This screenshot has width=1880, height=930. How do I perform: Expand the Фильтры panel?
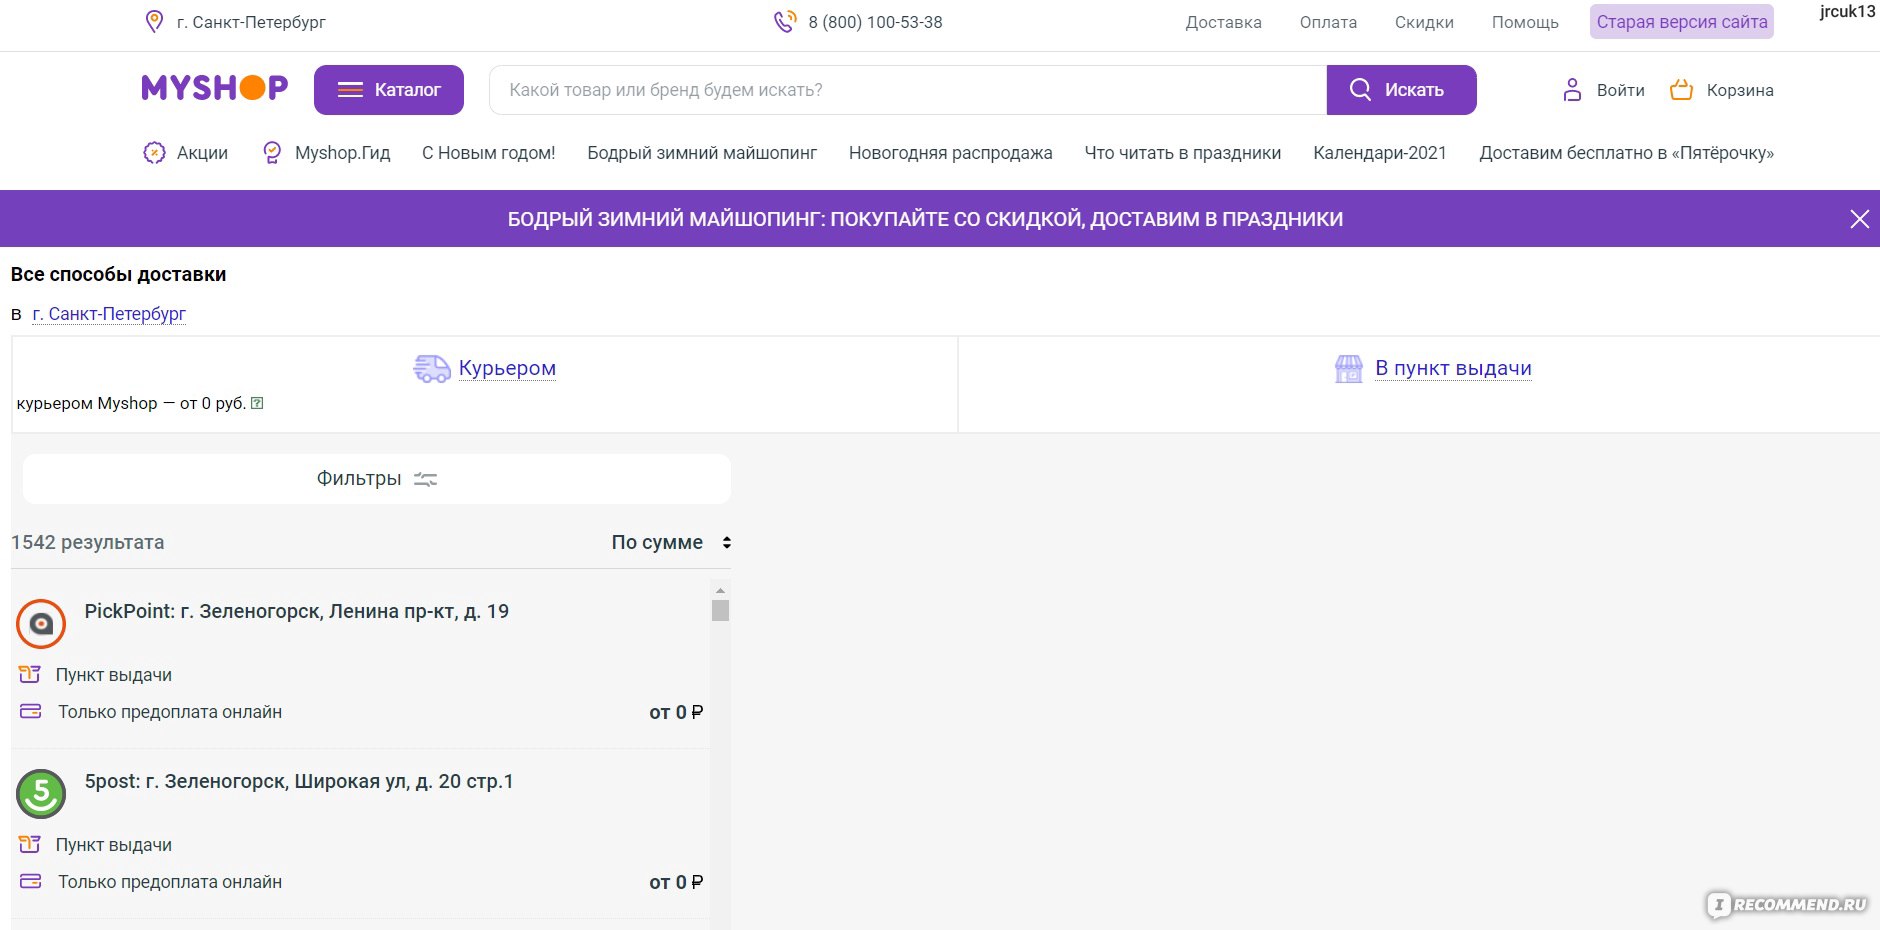(x=377, y=479)
